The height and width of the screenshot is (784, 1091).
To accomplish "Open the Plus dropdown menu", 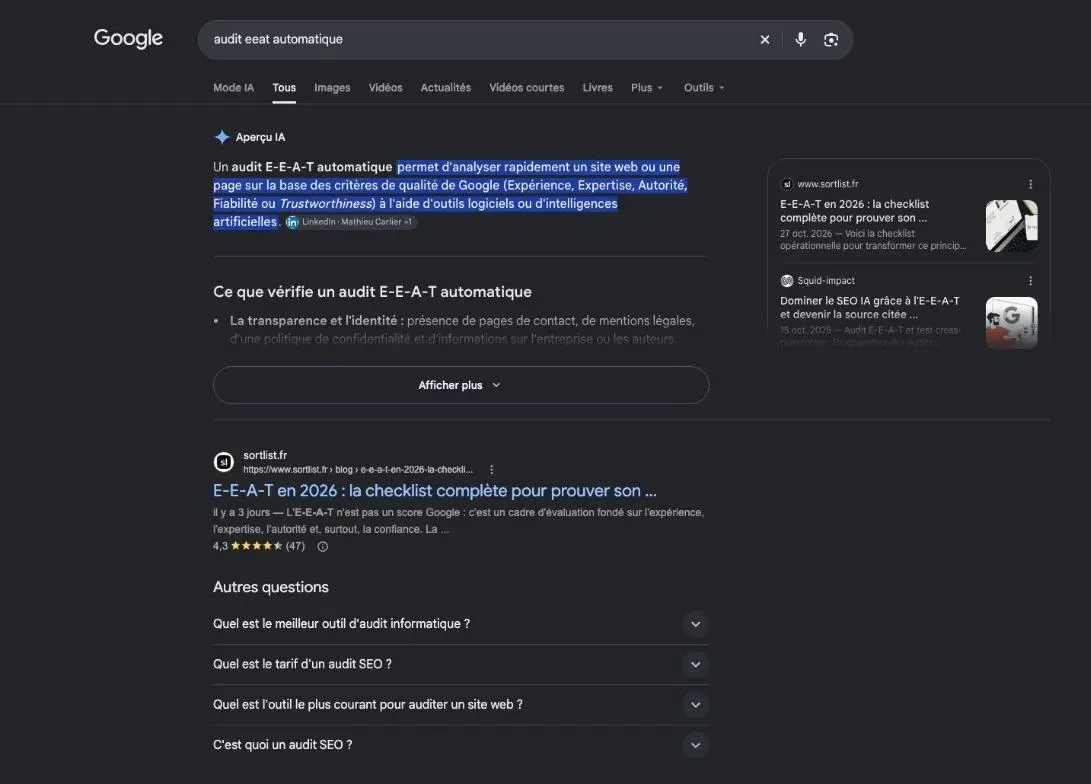I will click(x=646, y=88).
